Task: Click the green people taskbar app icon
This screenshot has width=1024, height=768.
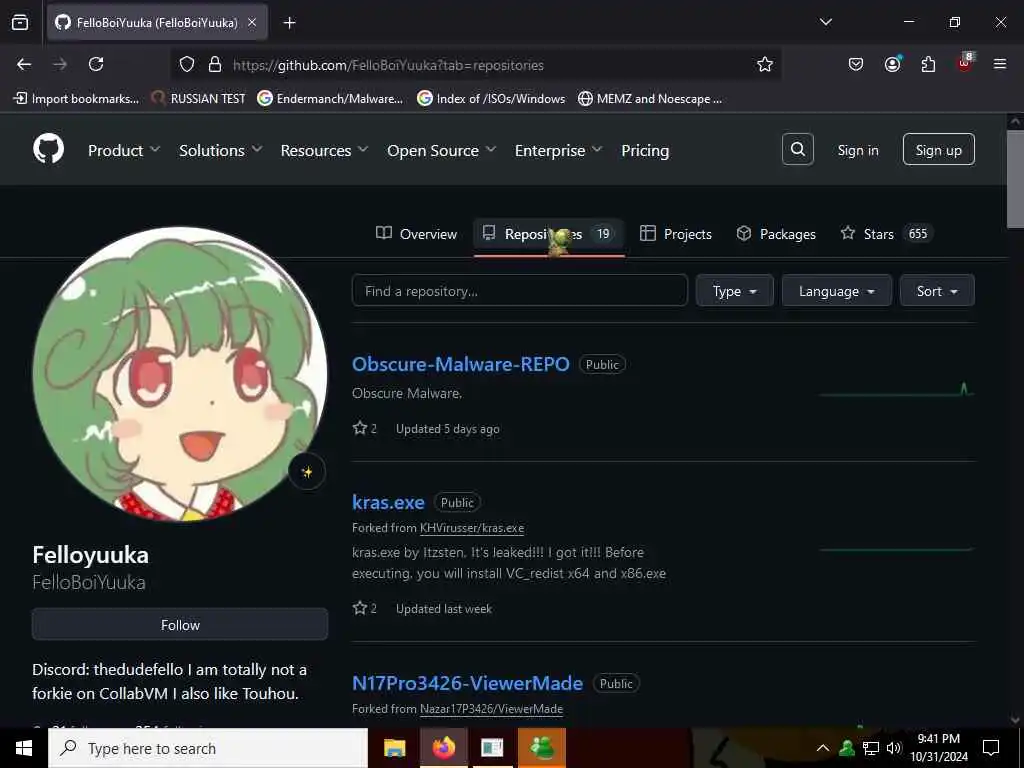Action: pos(541,748)
